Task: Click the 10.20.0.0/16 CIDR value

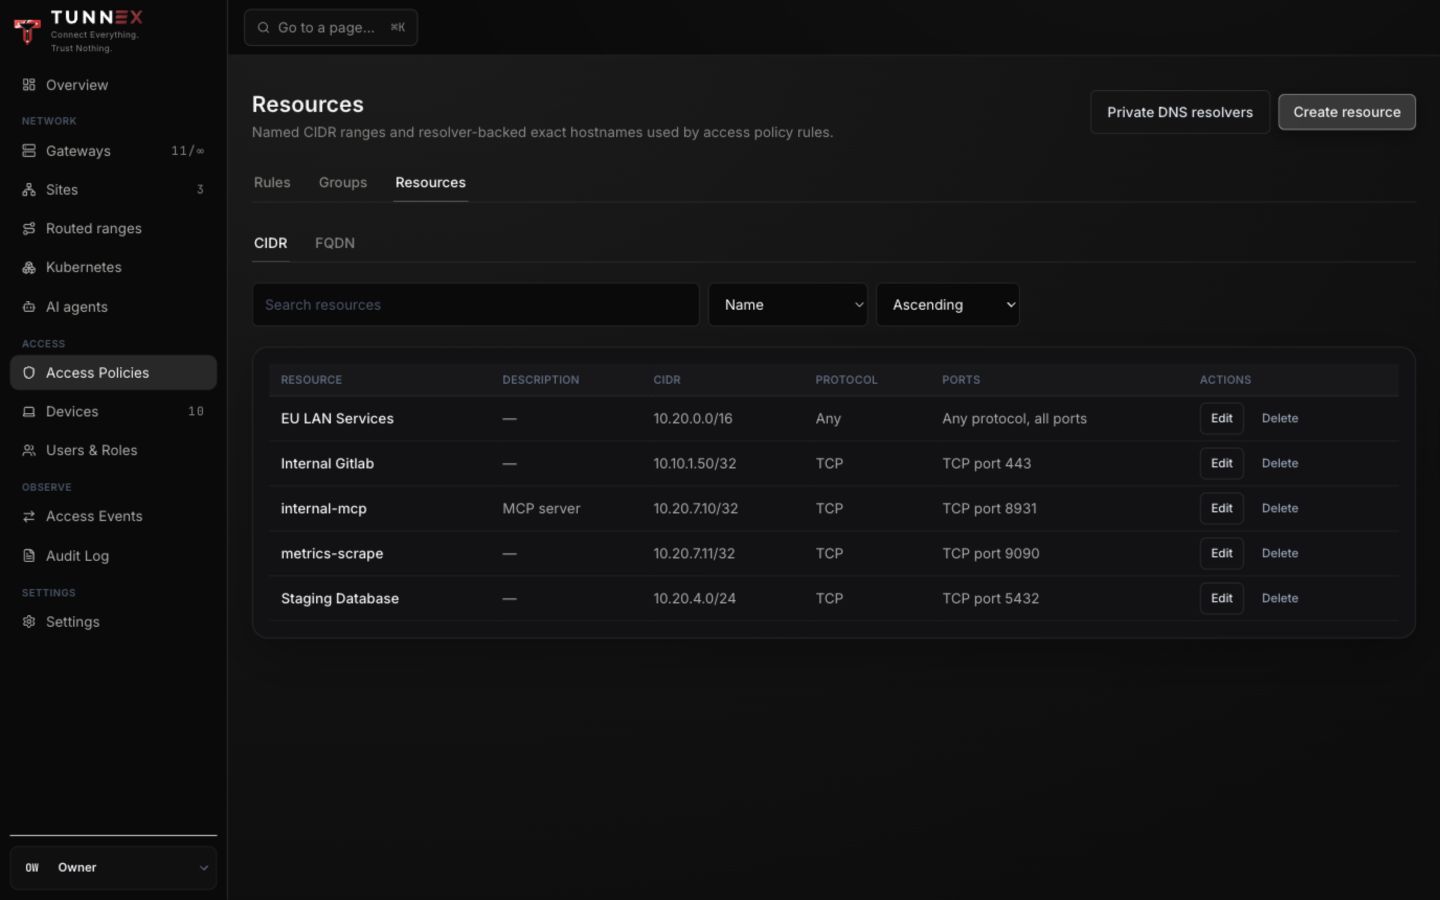Action: coord(693,419)
